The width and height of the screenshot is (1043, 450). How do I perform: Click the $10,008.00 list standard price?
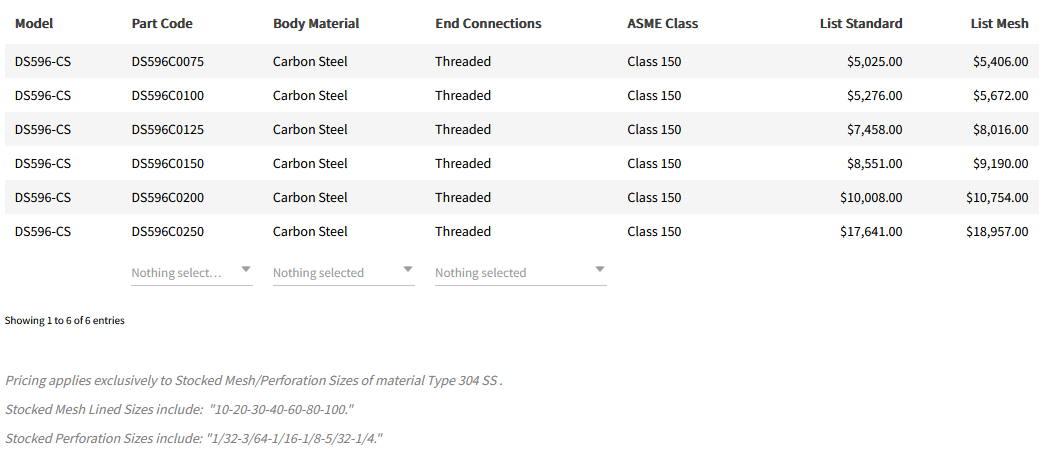[x=871, y=197]
